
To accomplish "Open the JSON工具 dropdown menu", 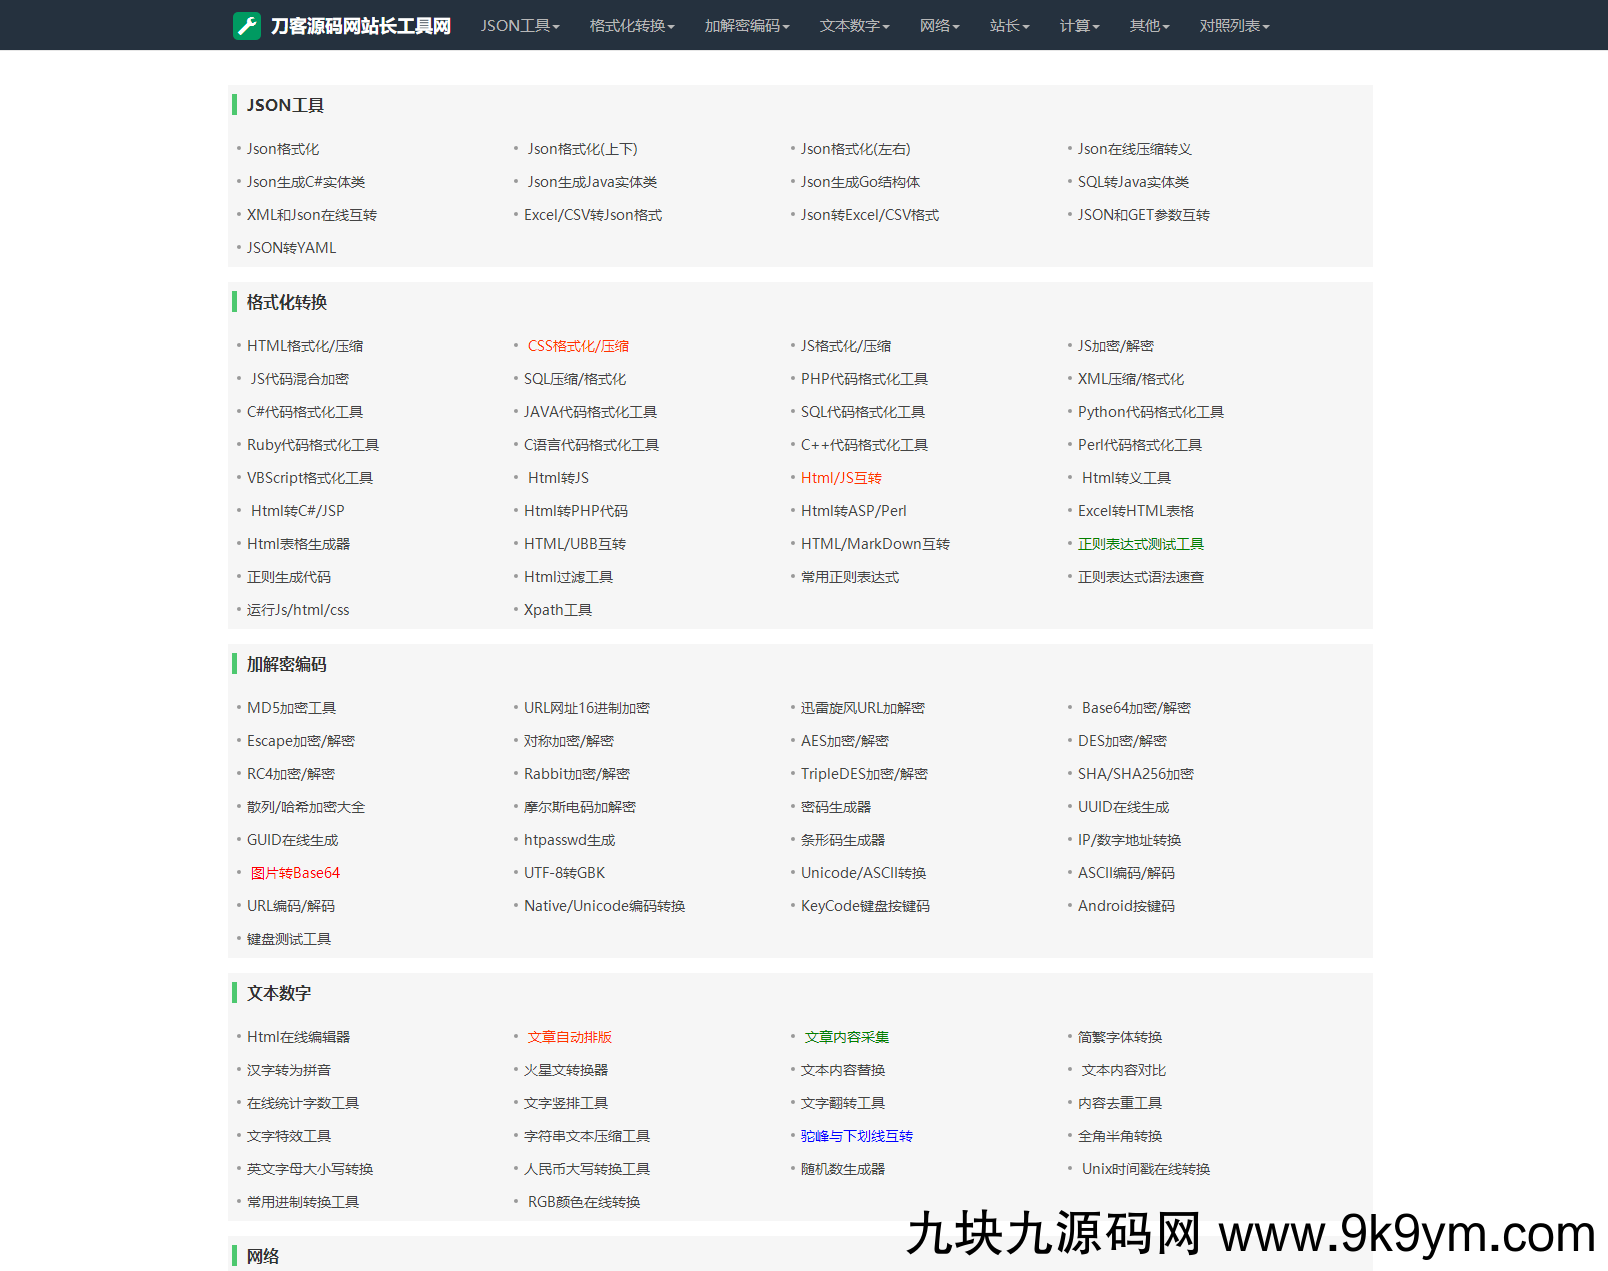I will pos(519,26).
